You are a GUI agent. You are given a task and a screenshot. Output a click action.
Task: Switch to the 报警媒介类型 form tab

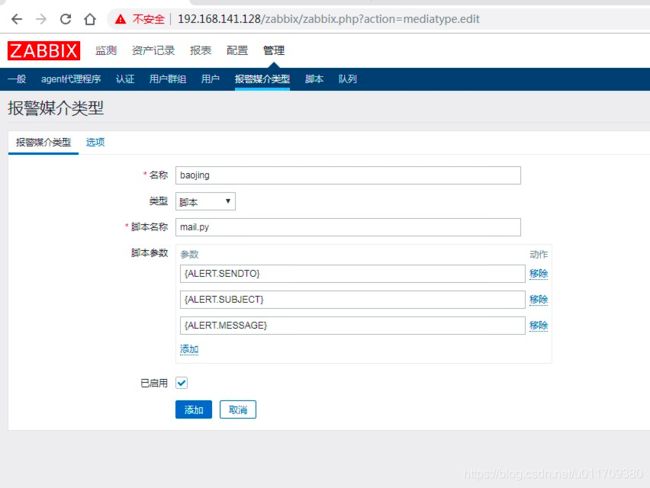[44, 143]
